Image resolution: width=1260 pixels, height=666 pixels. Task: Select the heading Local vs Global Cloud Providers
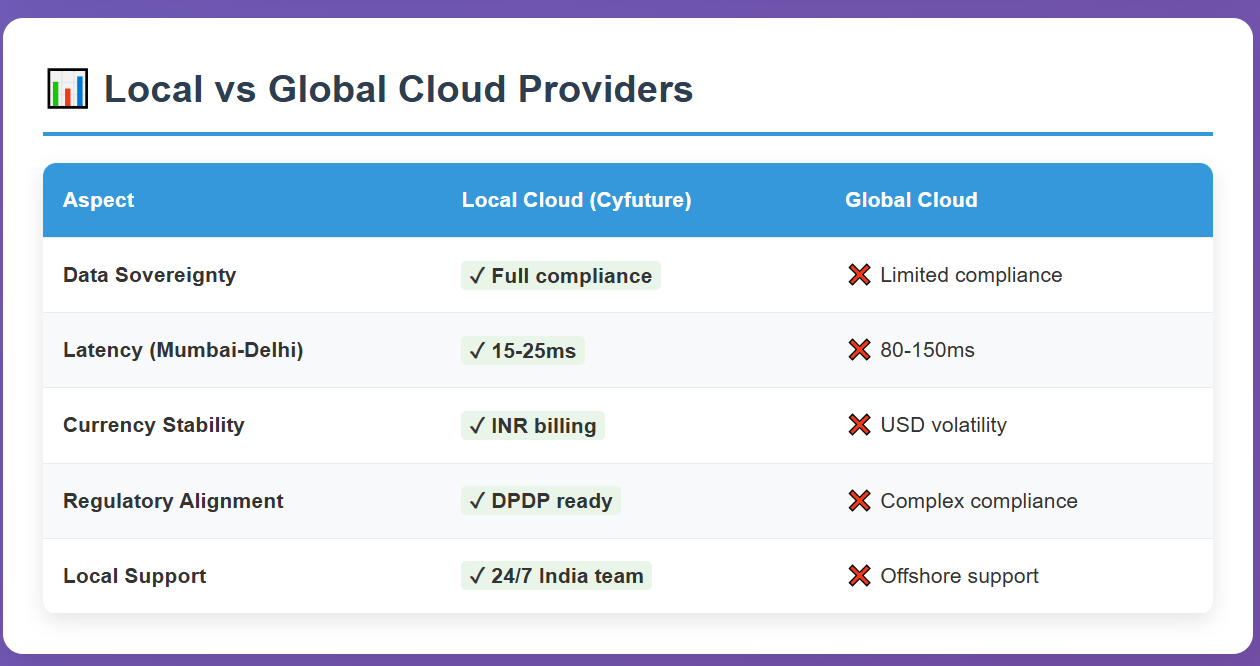click(x=399, y=89)
